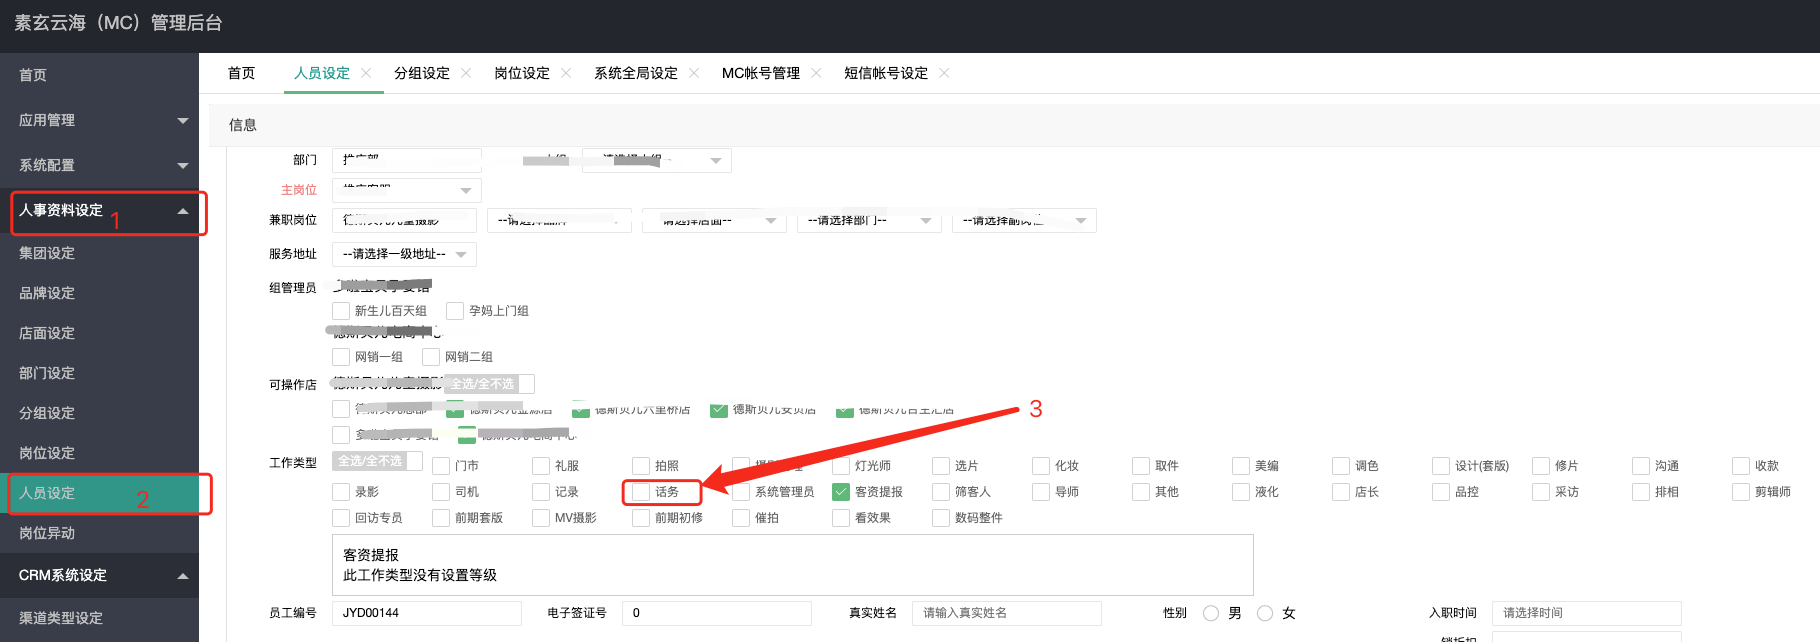Uncheck the 客资提报 checkbox
Screen dimensions: 1820x642
[x=841, y=492]
